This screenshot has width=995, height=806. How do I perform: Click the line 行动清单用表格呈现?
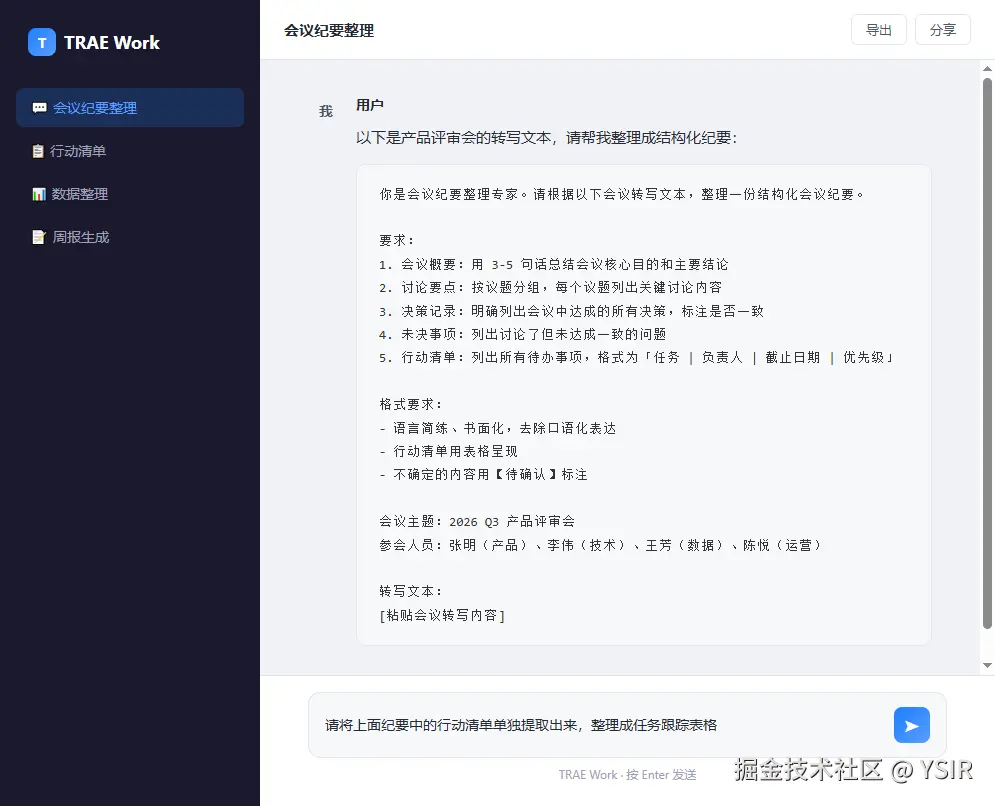(x=449, y=451)
